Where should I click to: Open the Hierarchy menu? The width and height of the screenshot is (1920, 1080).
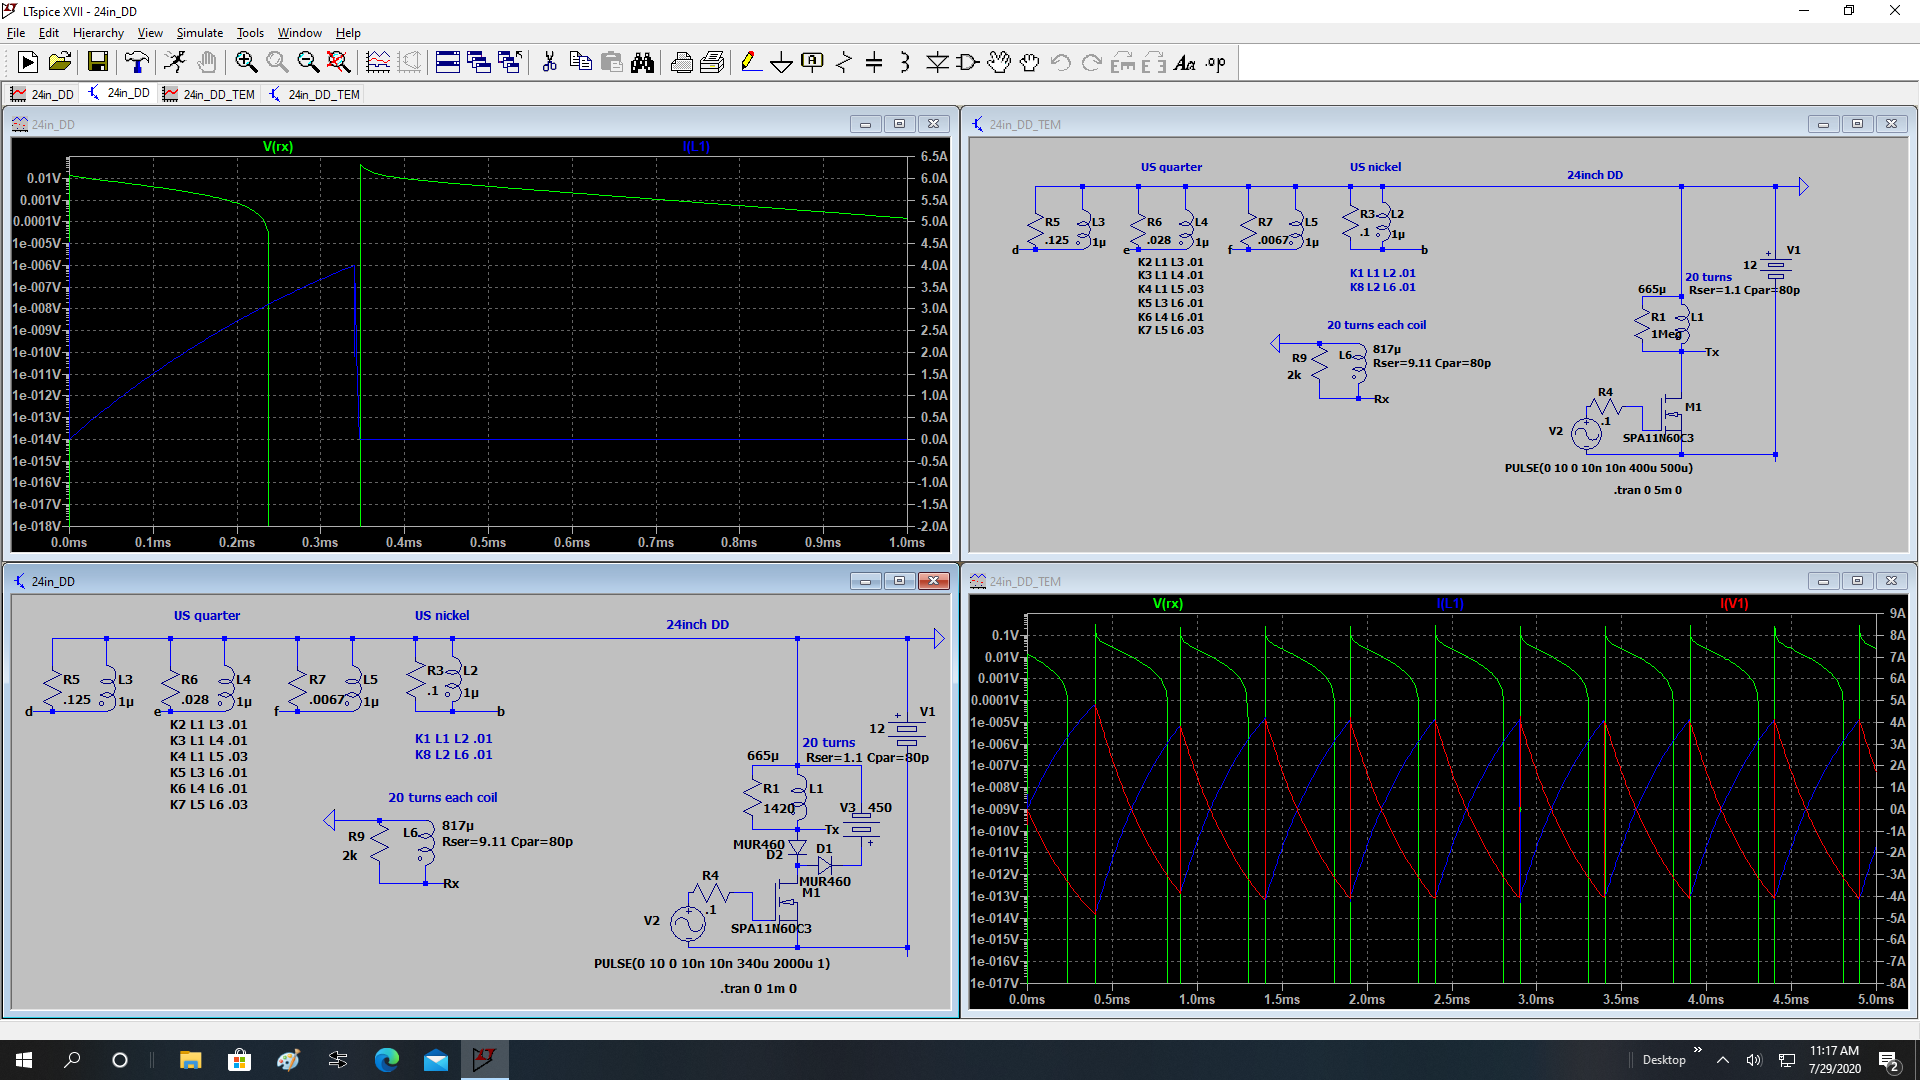pyautogui.click(x=98, y=33)
